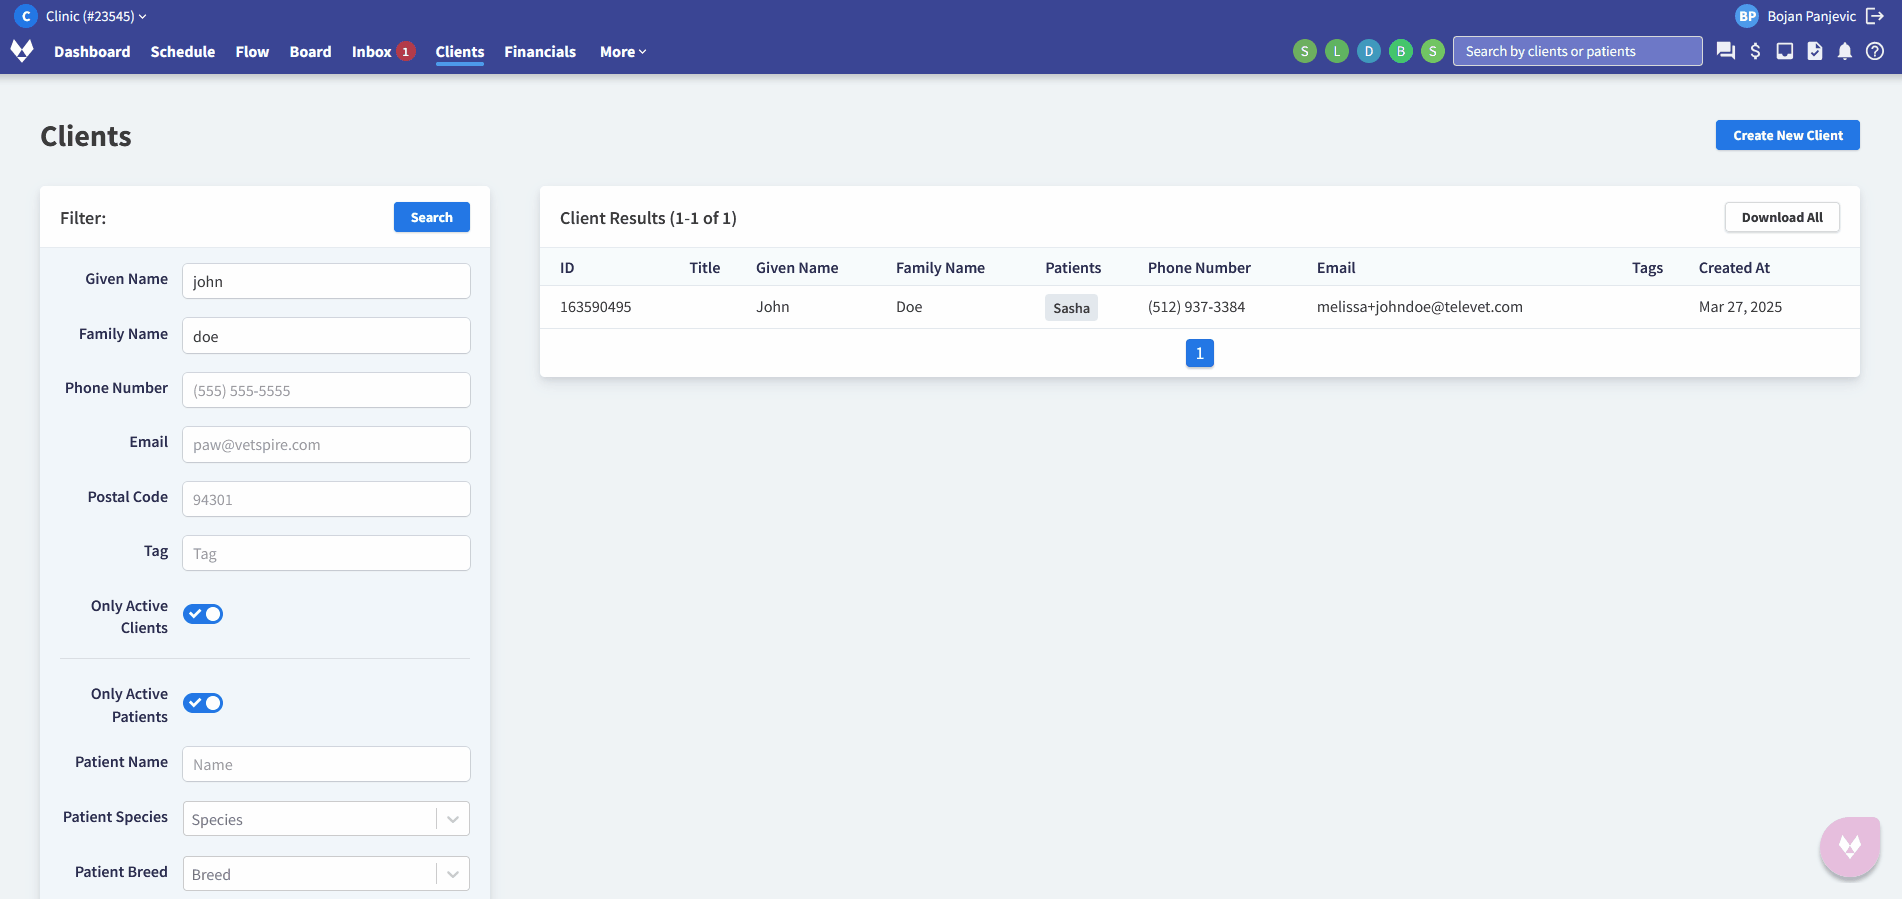The width and height of the screenshot is (1902, 899).
Task: Open the notifications bell
Action: click(x=1845, y=51)
